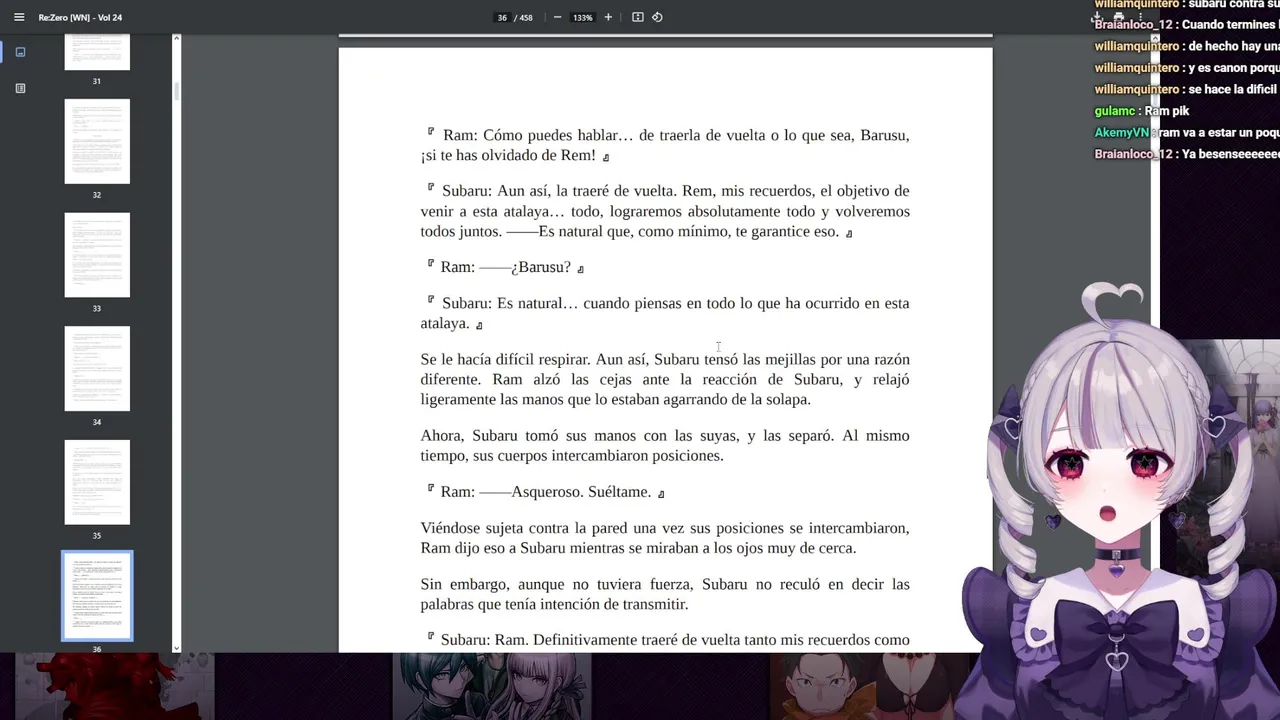This screenshot has height=720, width=1280.
Task: Open page 35 thumbnail
Action: click(x=97, y=482)
